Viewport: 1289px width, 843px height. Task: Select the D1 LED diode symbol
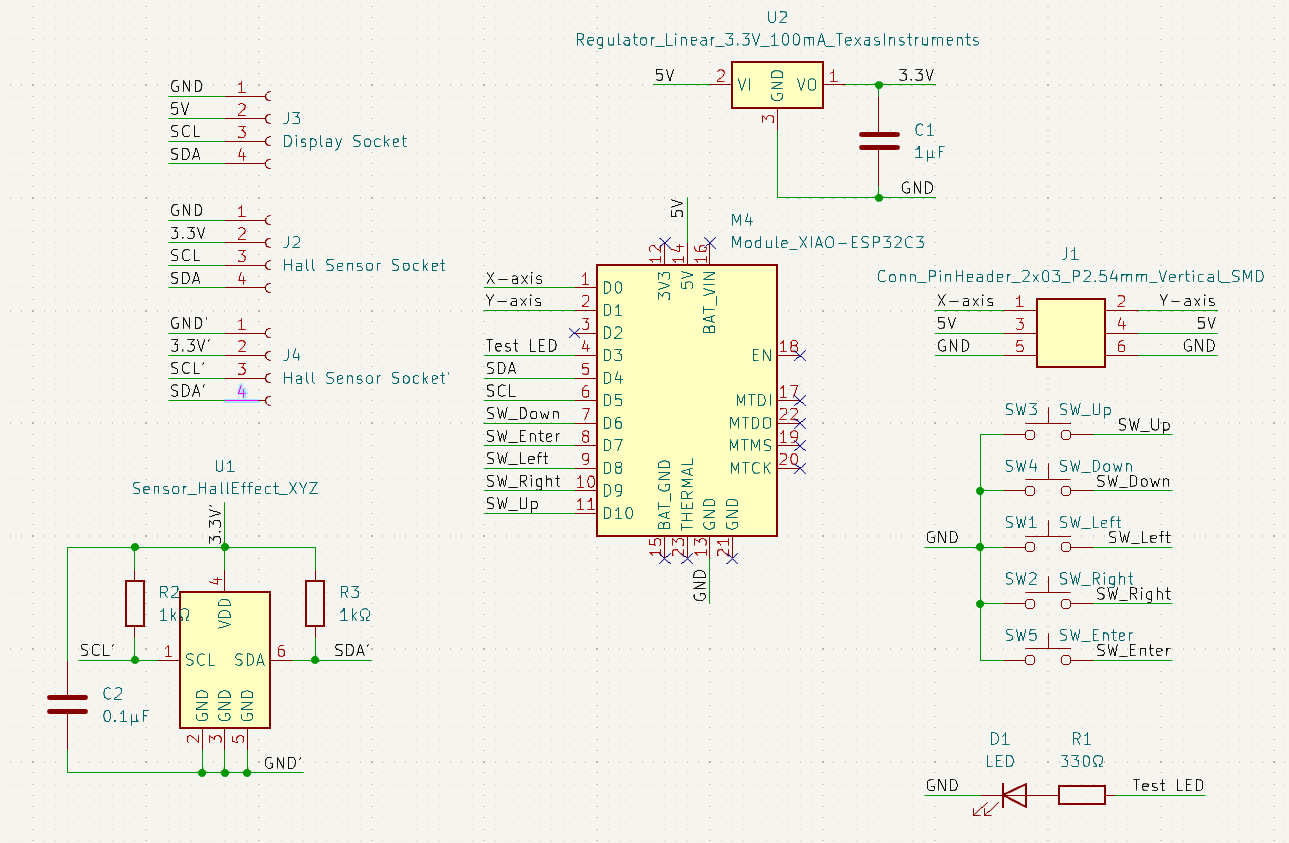(1013, 795)
